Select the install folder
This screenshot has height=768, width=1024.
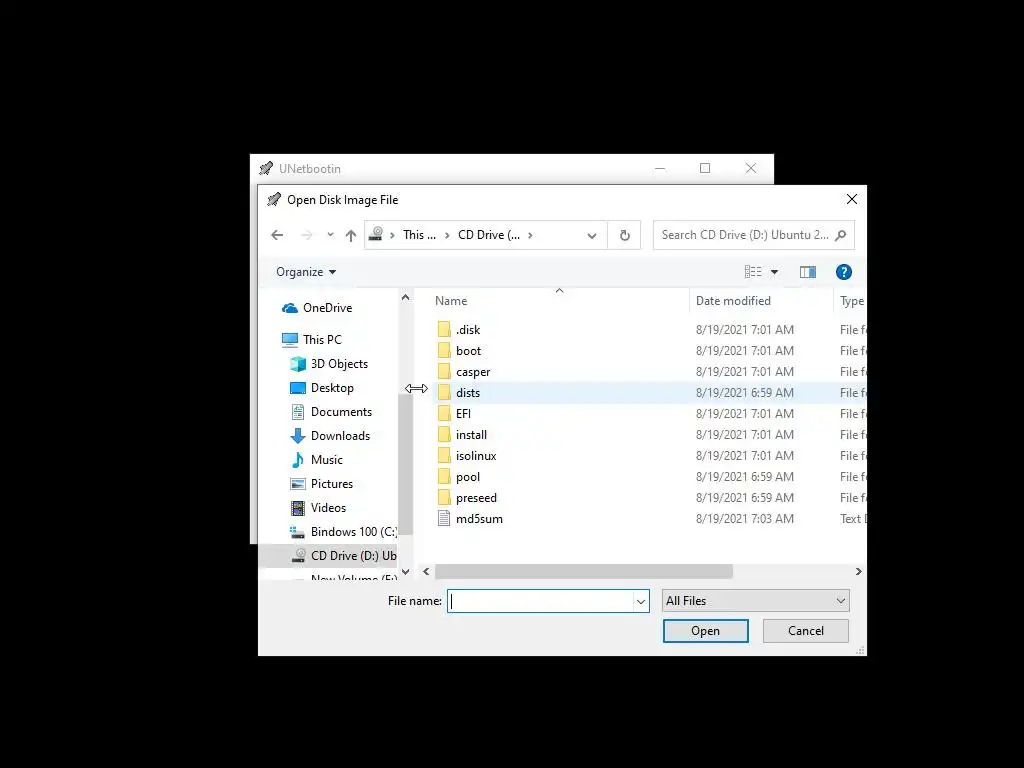coord(471,435)
